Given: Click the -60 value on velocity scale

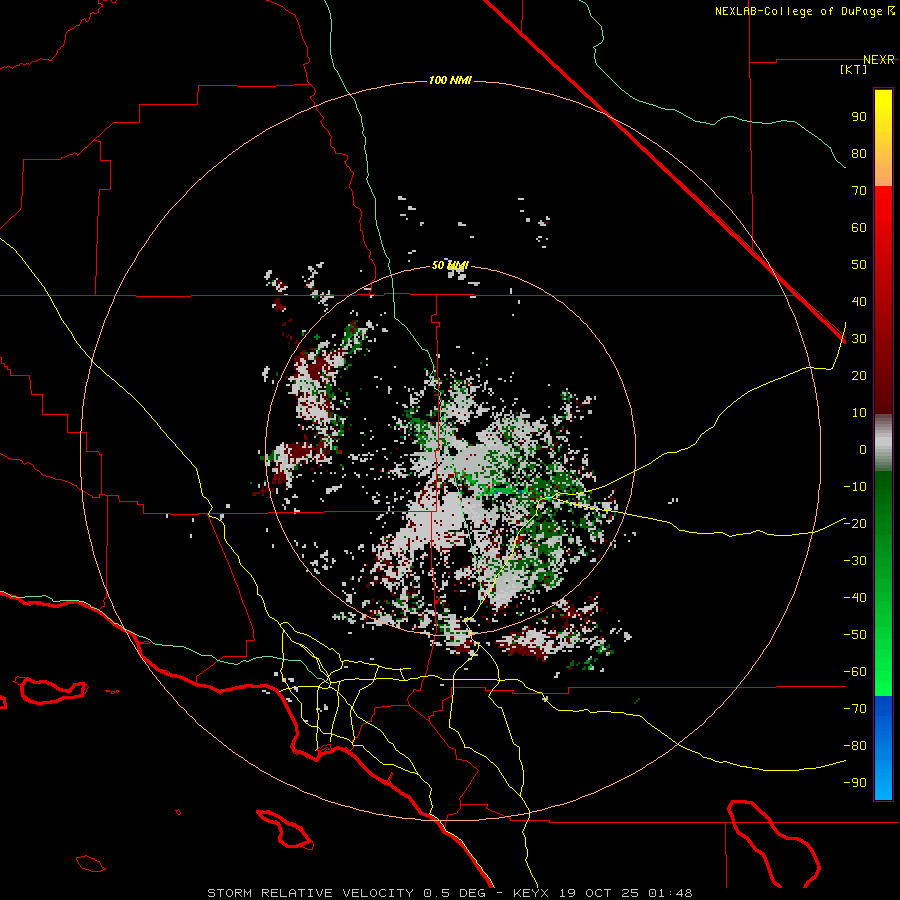Looking at the screenshot, I should [855, 672].
